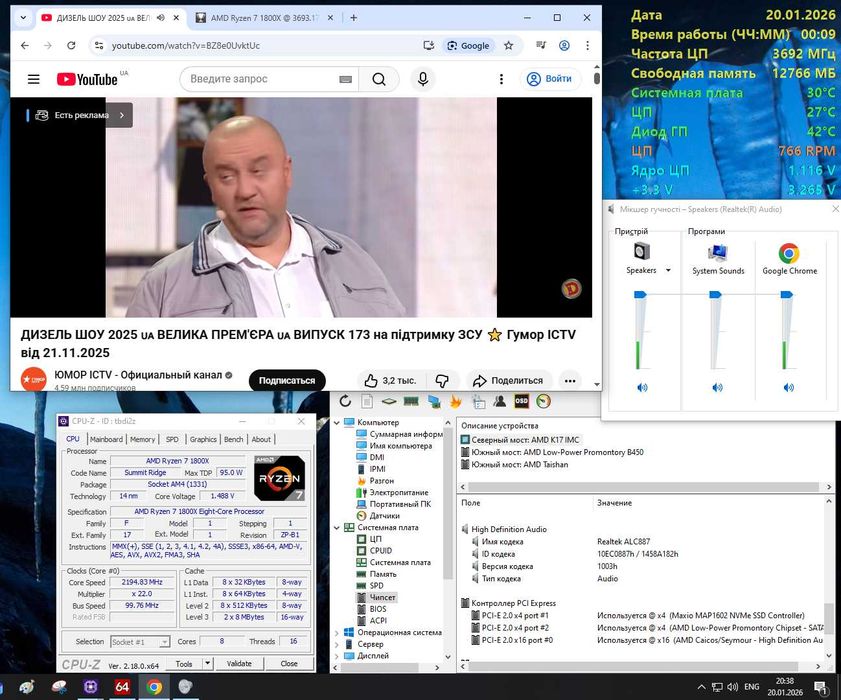841x700 pixels.
Task: Bookmark this page with the star icon
Action: [x=508, y=45]
